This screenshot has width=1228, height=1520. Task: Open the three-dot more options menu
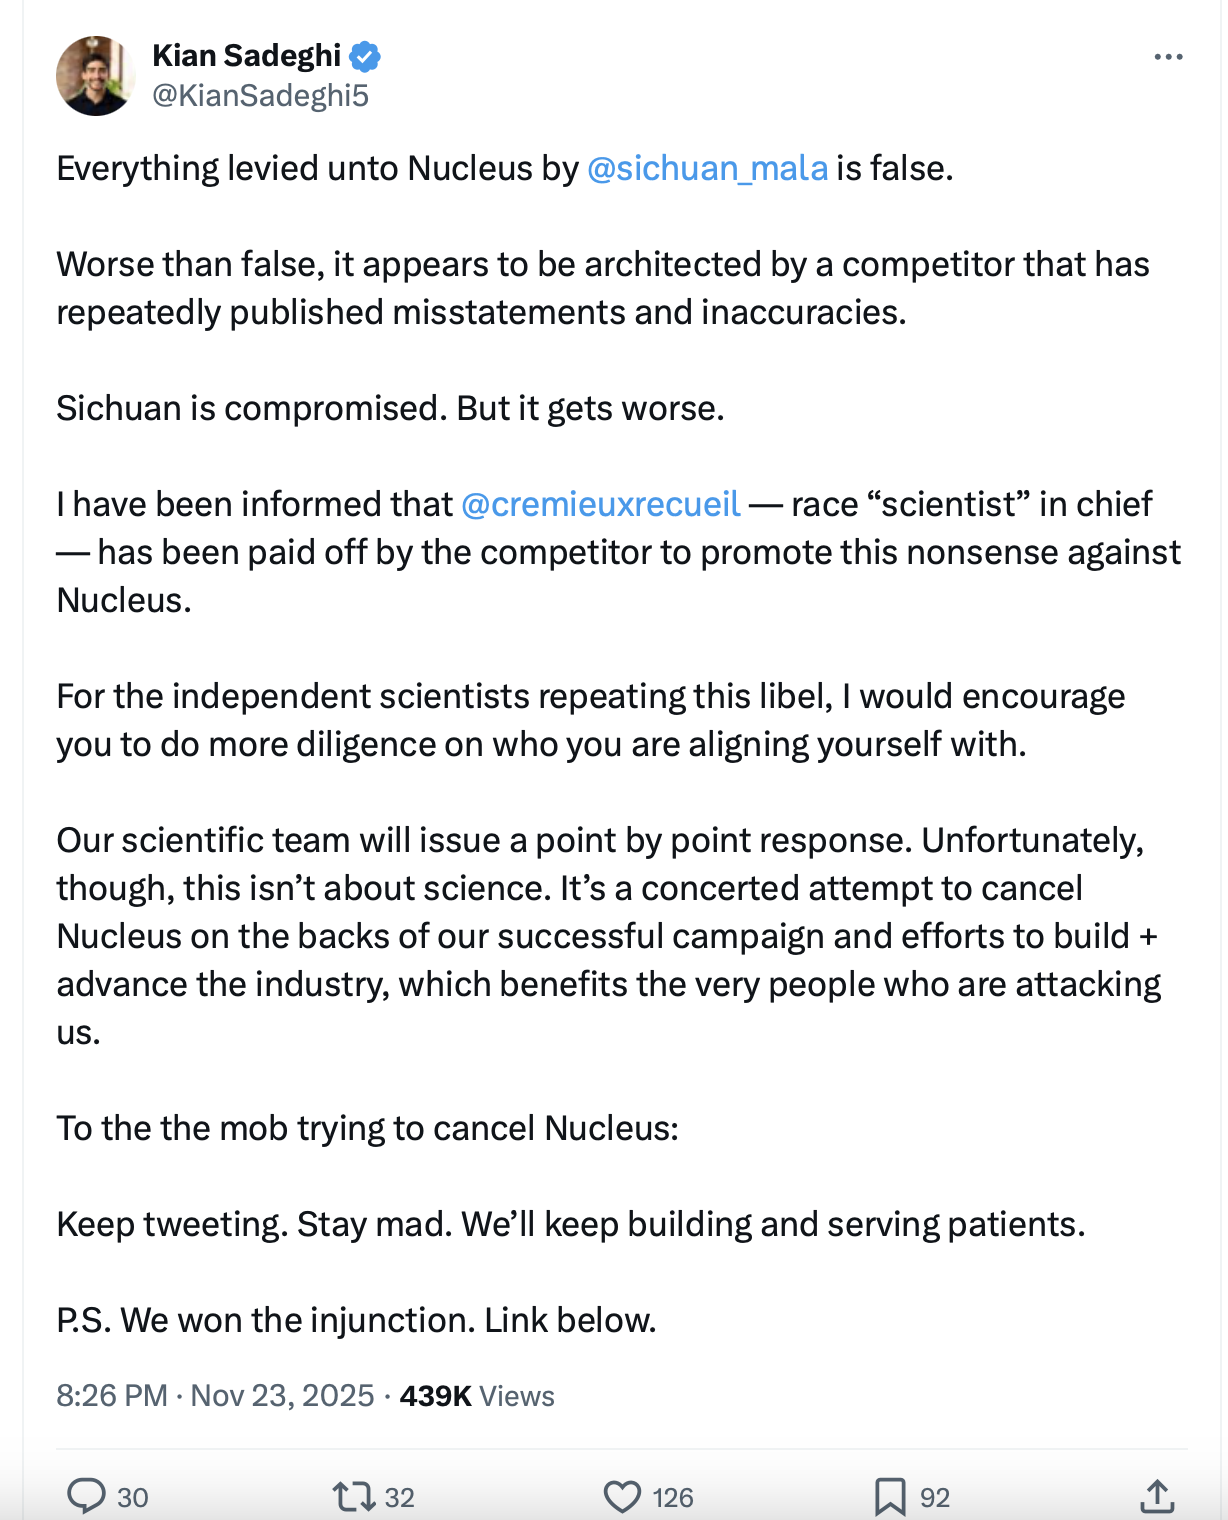pyautogui.click(x=1168, y=57)
